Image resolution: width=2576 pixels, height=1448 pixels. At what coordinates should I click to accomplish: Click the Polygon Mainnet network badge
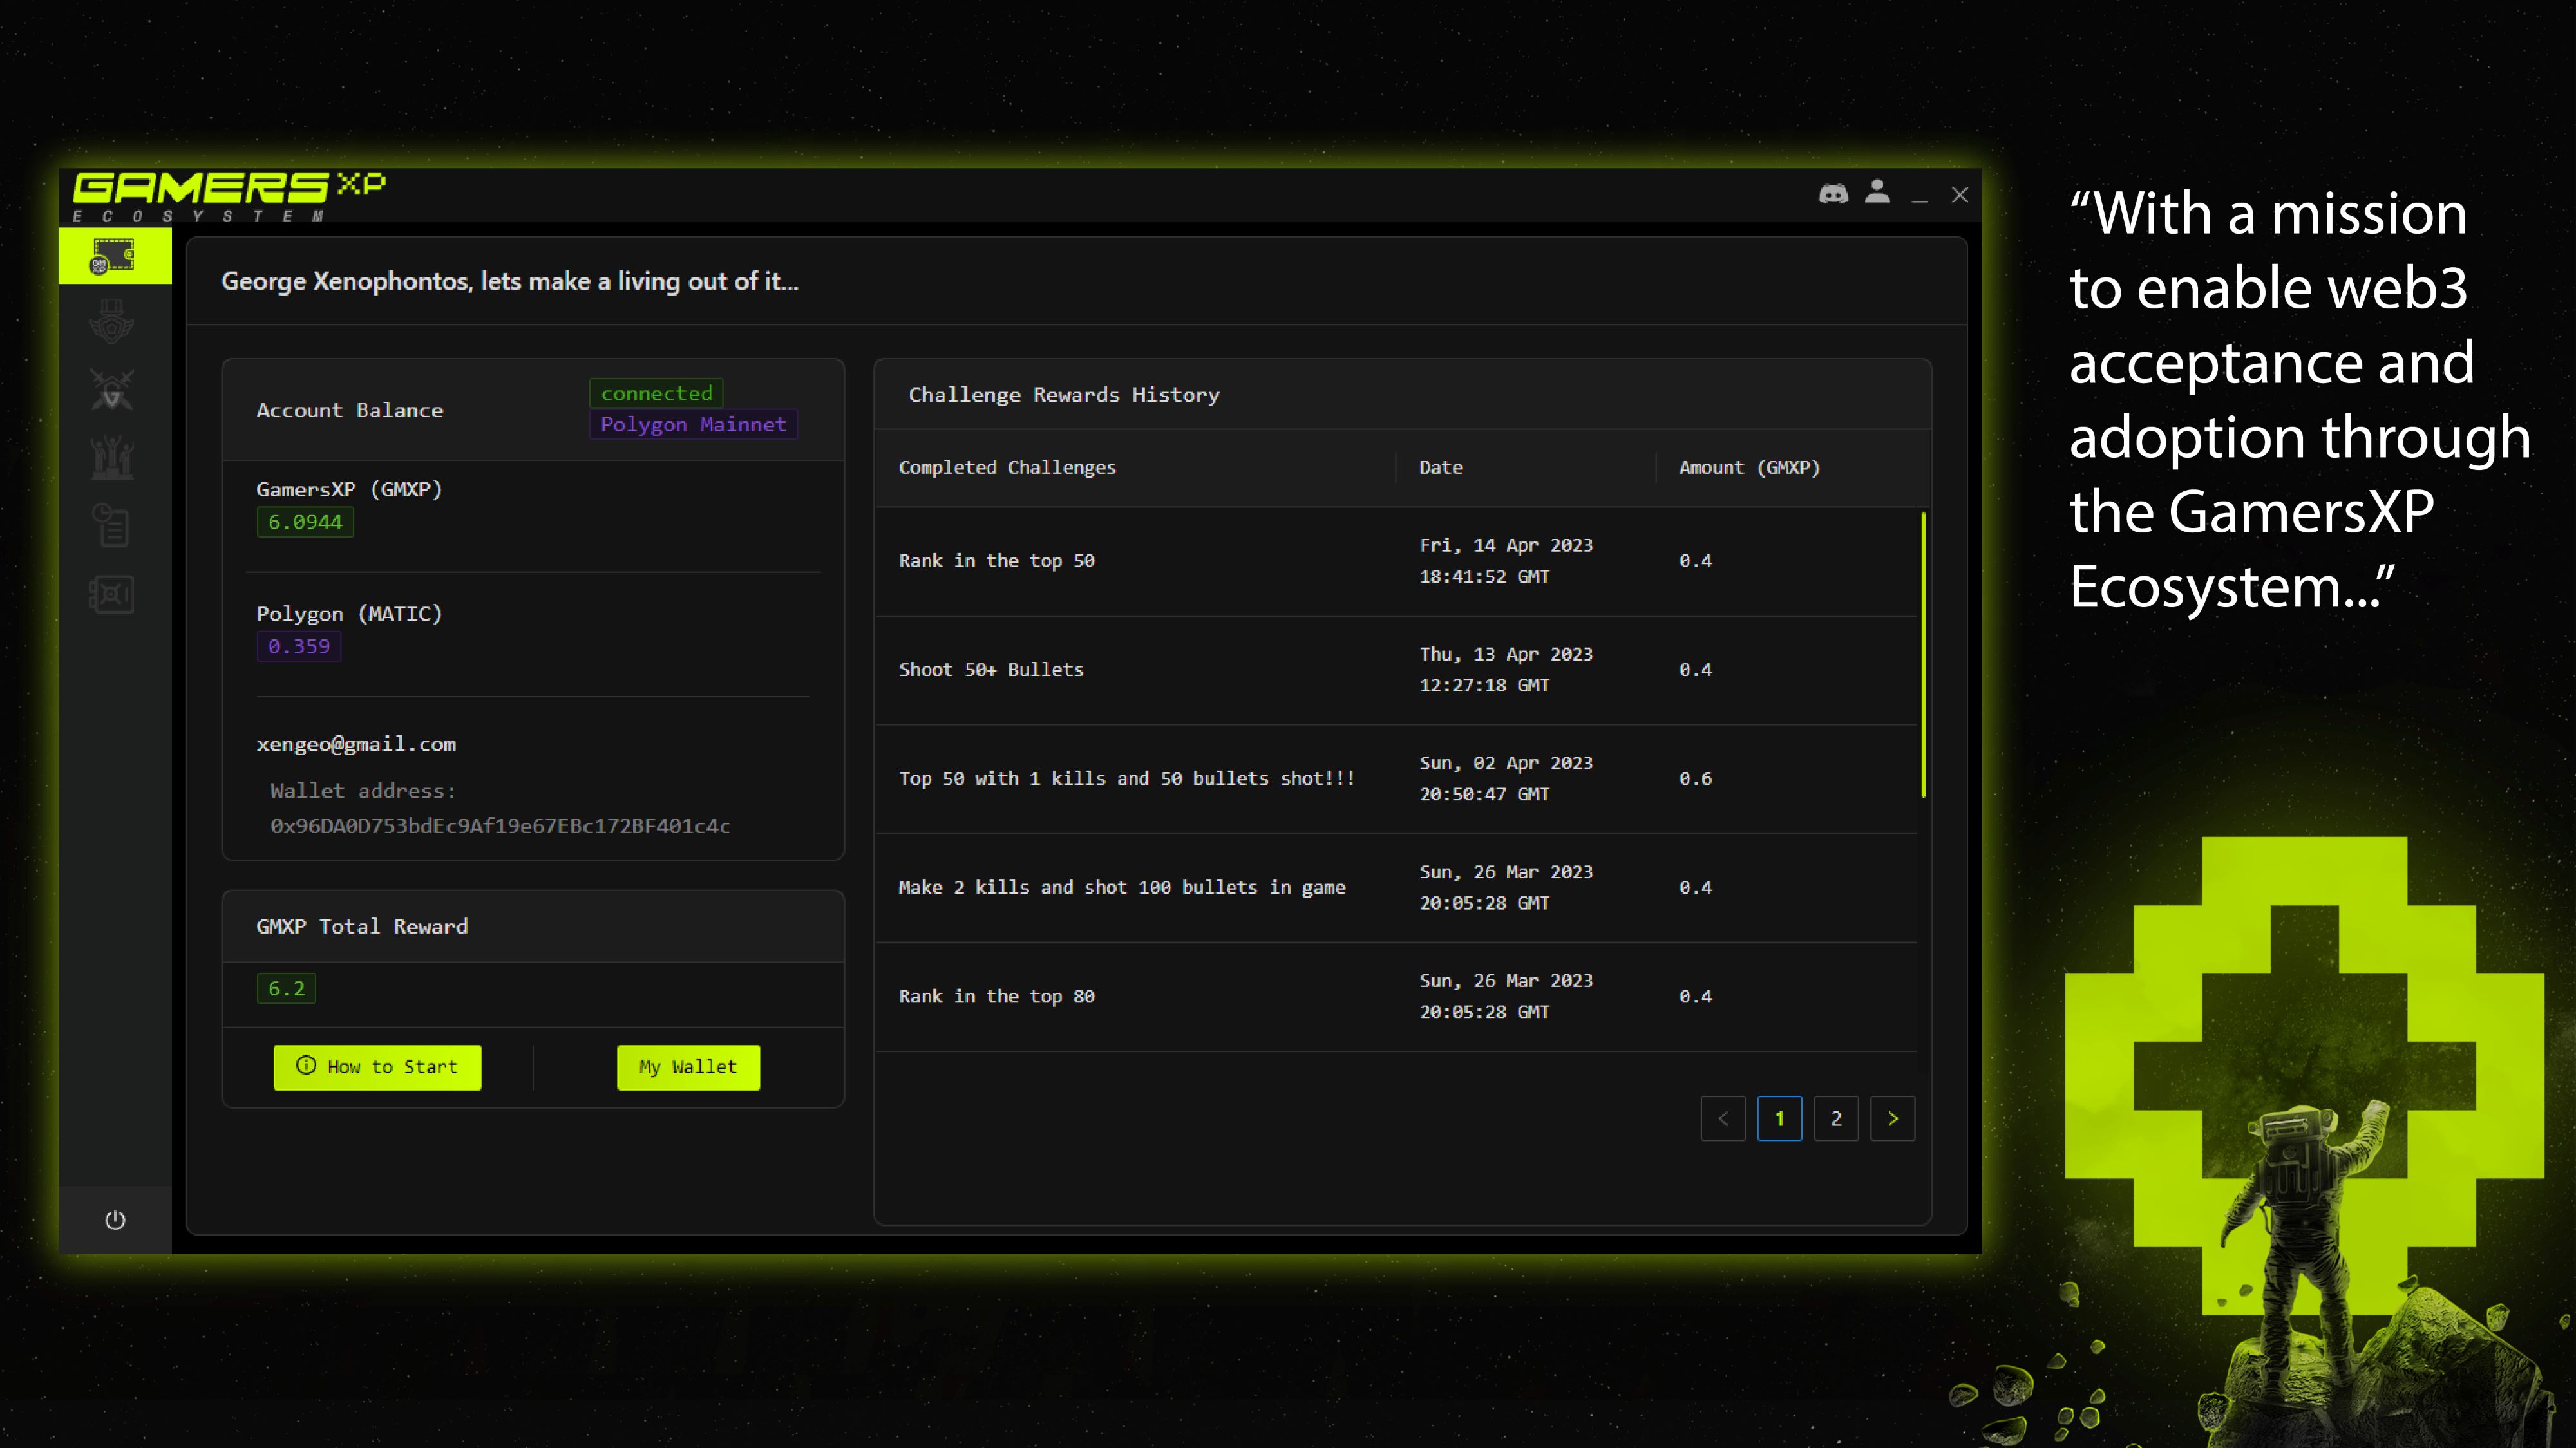(x=693, y=424)
